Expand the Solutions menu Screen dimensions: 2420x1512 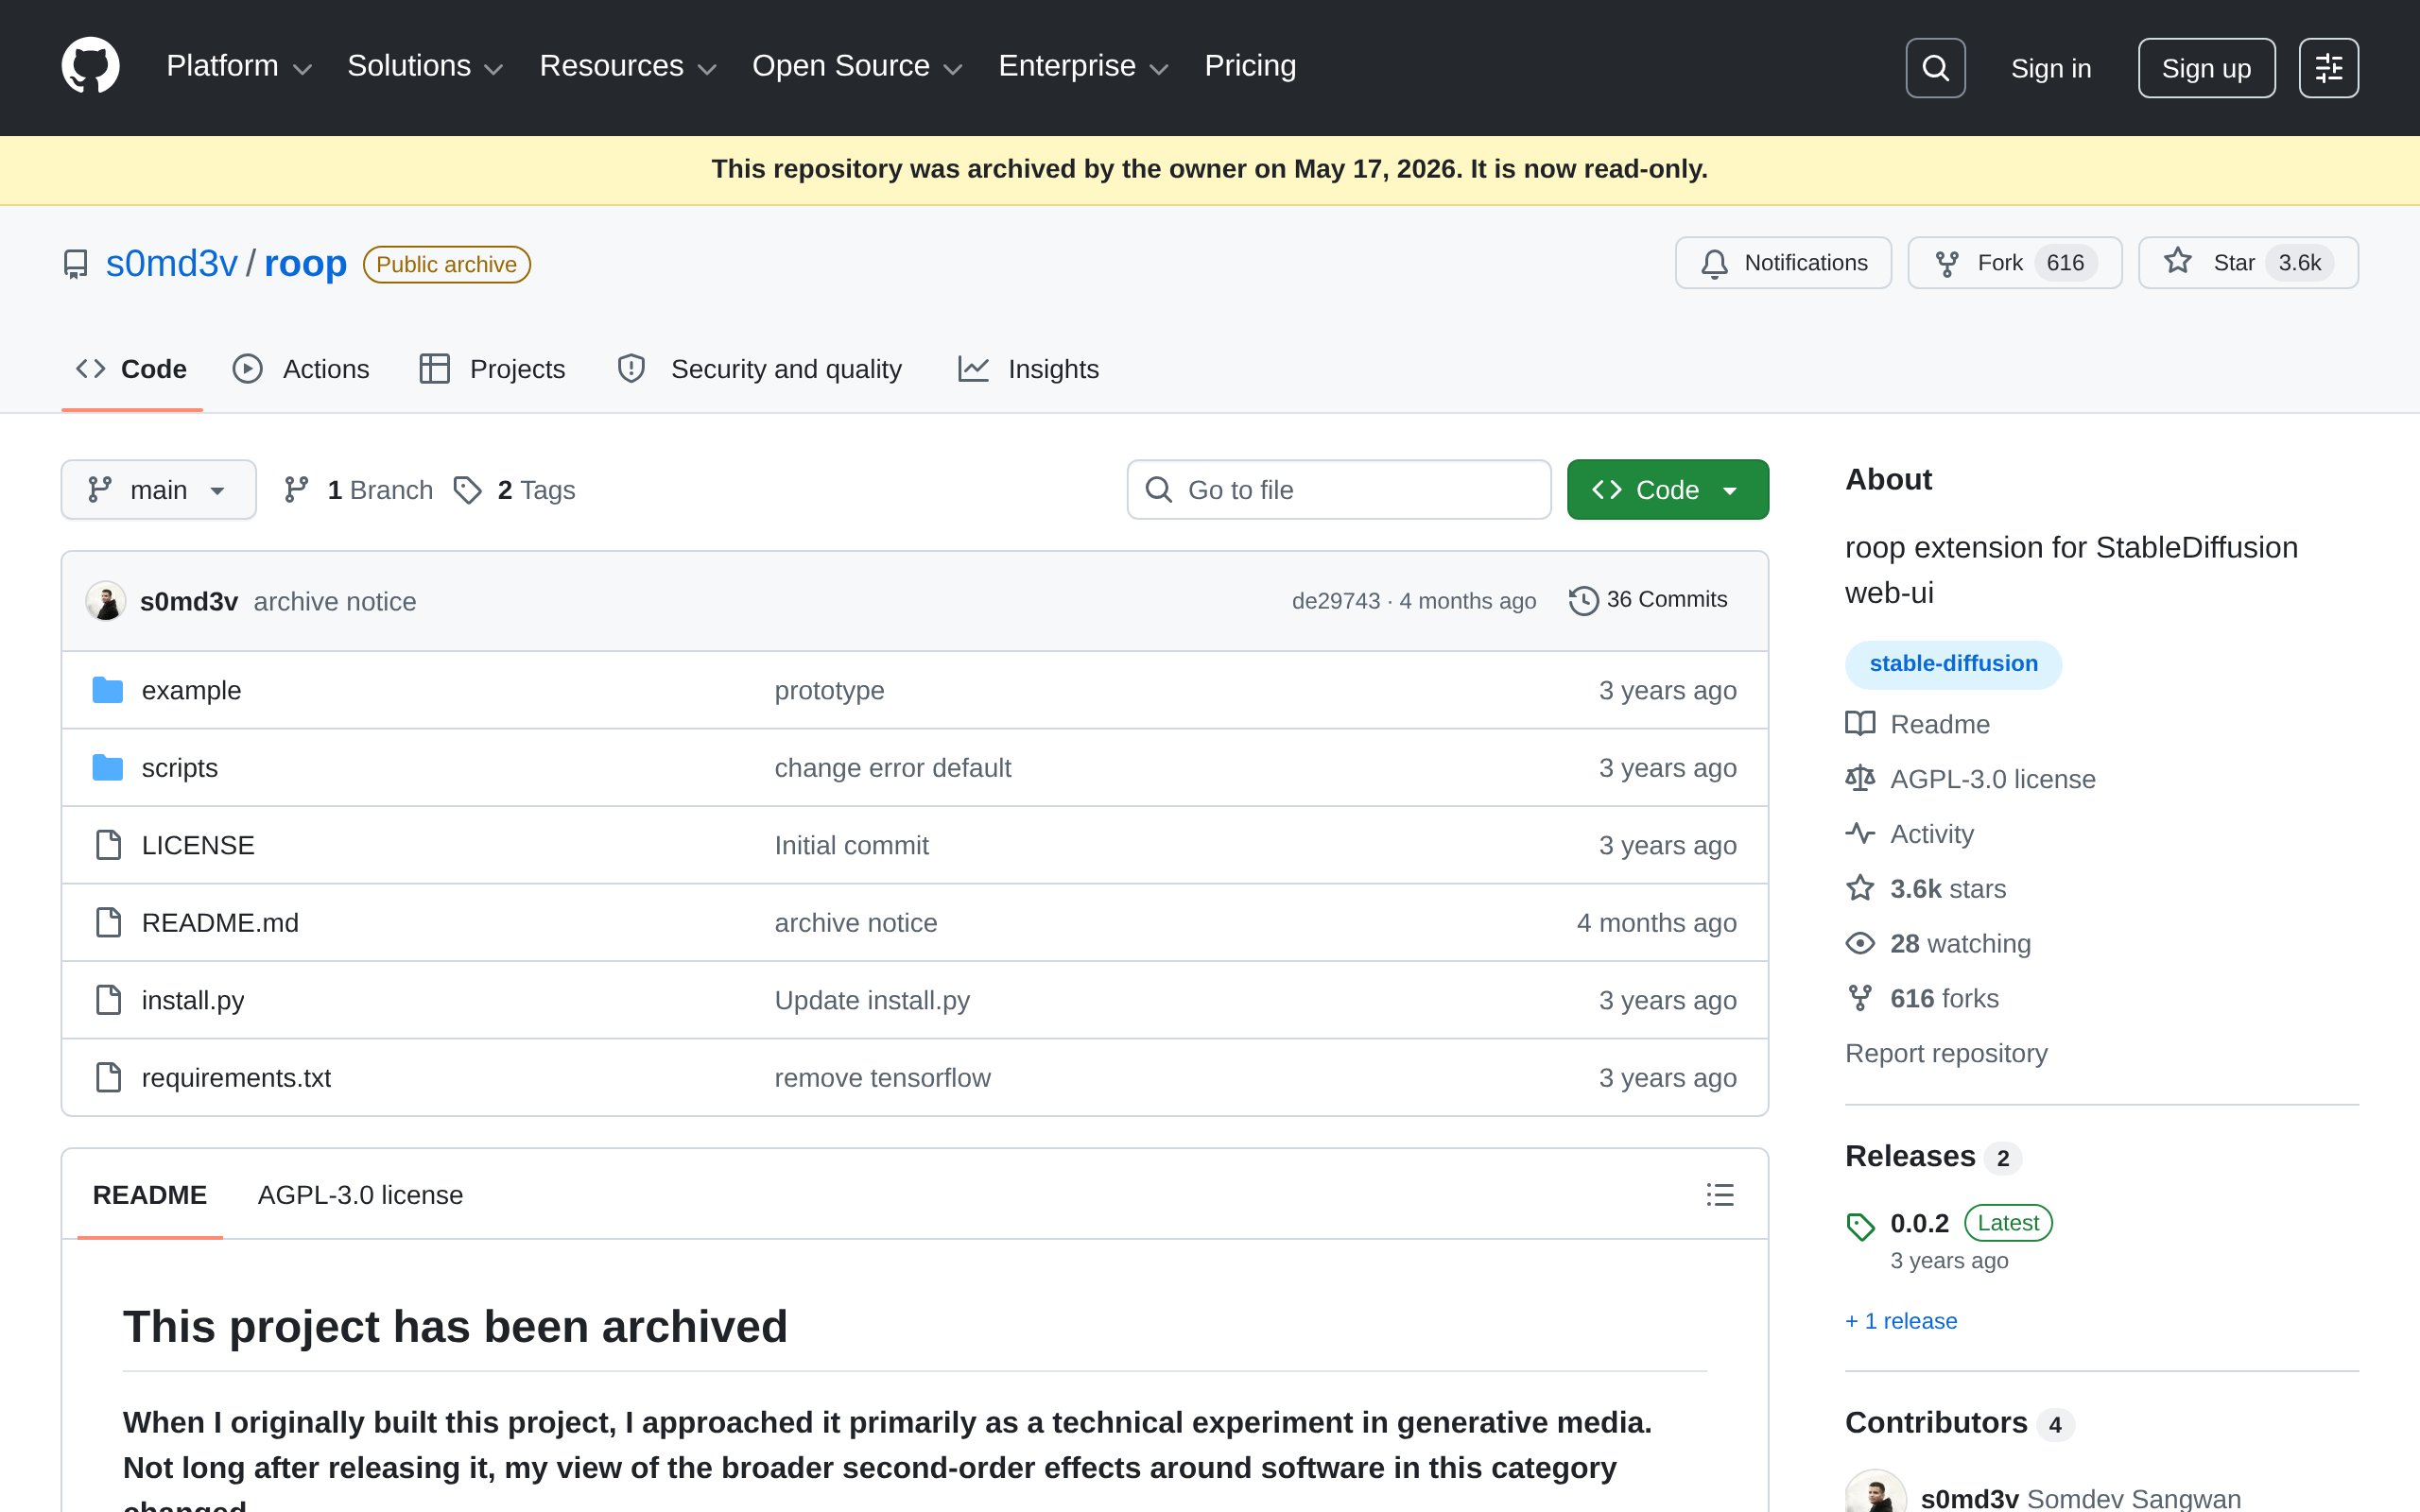pyautogui.click(x=425, y=66)
